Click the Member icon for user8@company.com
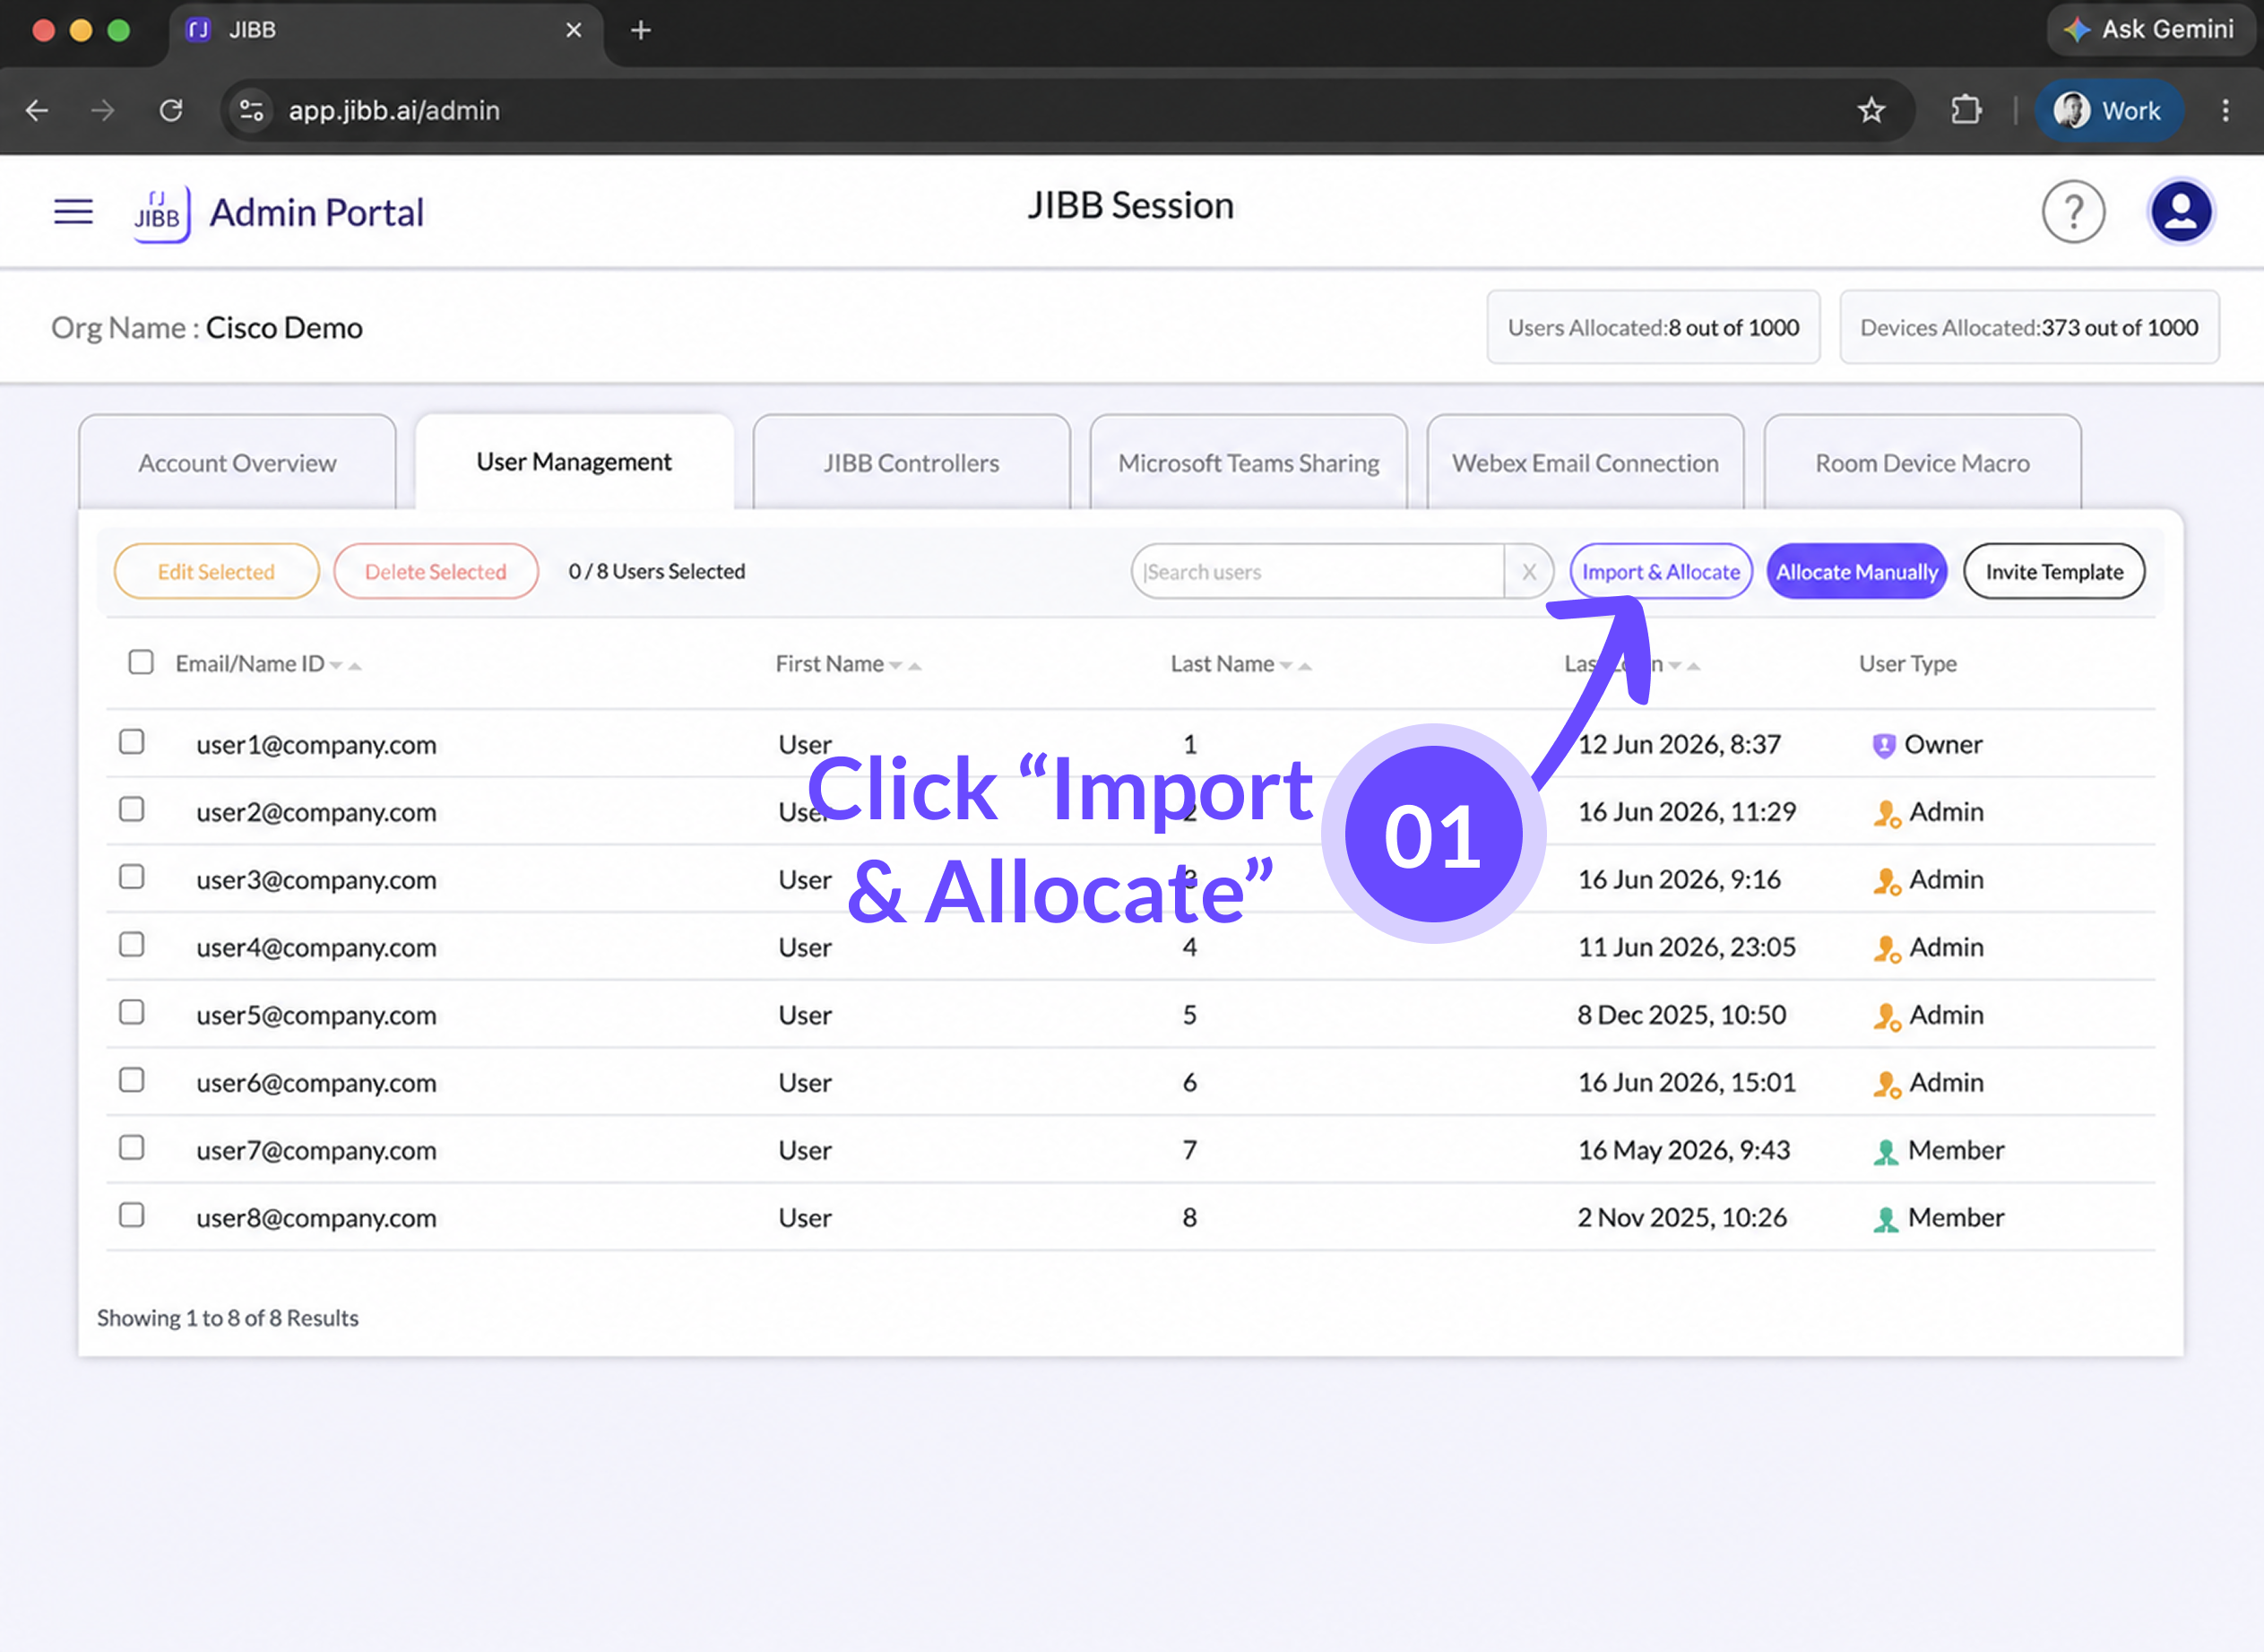Image resolution: width=2264 pixels, height=1652 pixels. click(x=1885, y=1220)
